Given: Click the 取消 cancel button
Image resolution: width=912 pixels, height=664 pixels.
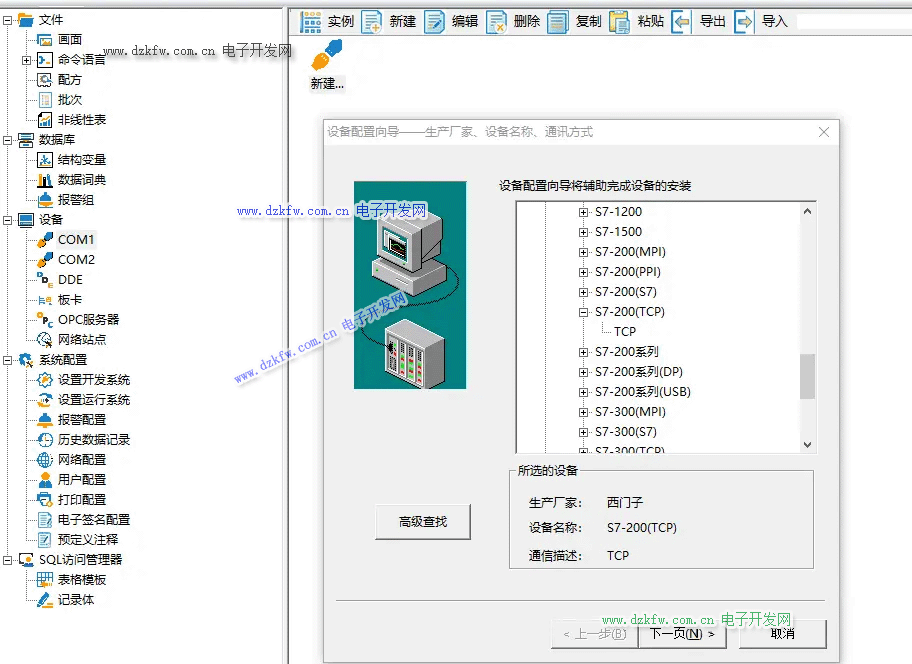Looking at the screenshot, I should click(x=782, y=633).
